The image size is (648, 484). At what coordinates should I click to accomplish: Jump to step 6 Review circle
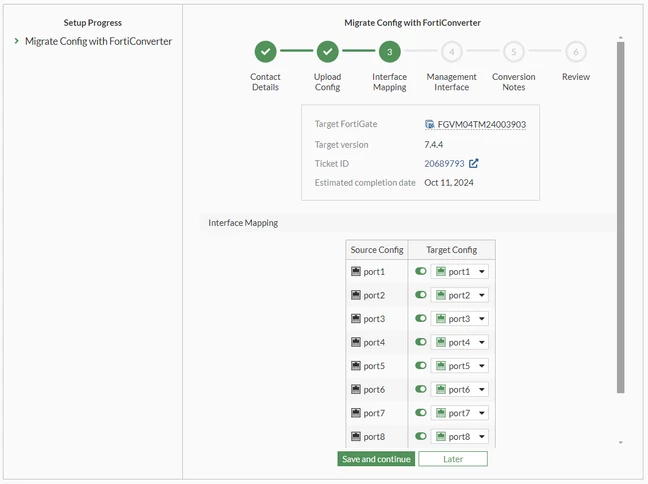click(576, 52)
